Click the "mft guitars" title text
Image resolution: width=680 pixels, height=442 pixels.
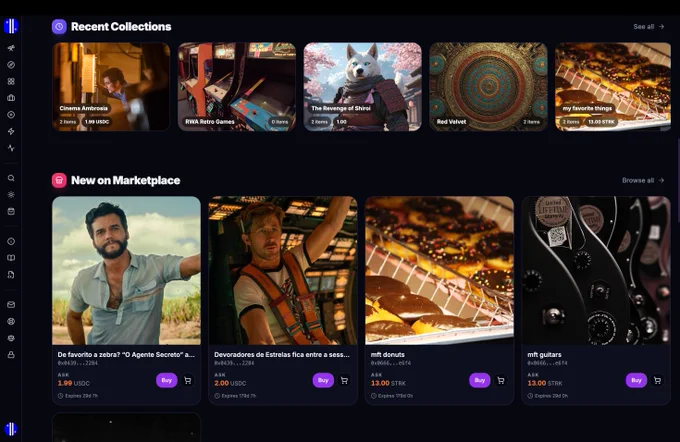(544, 354)
